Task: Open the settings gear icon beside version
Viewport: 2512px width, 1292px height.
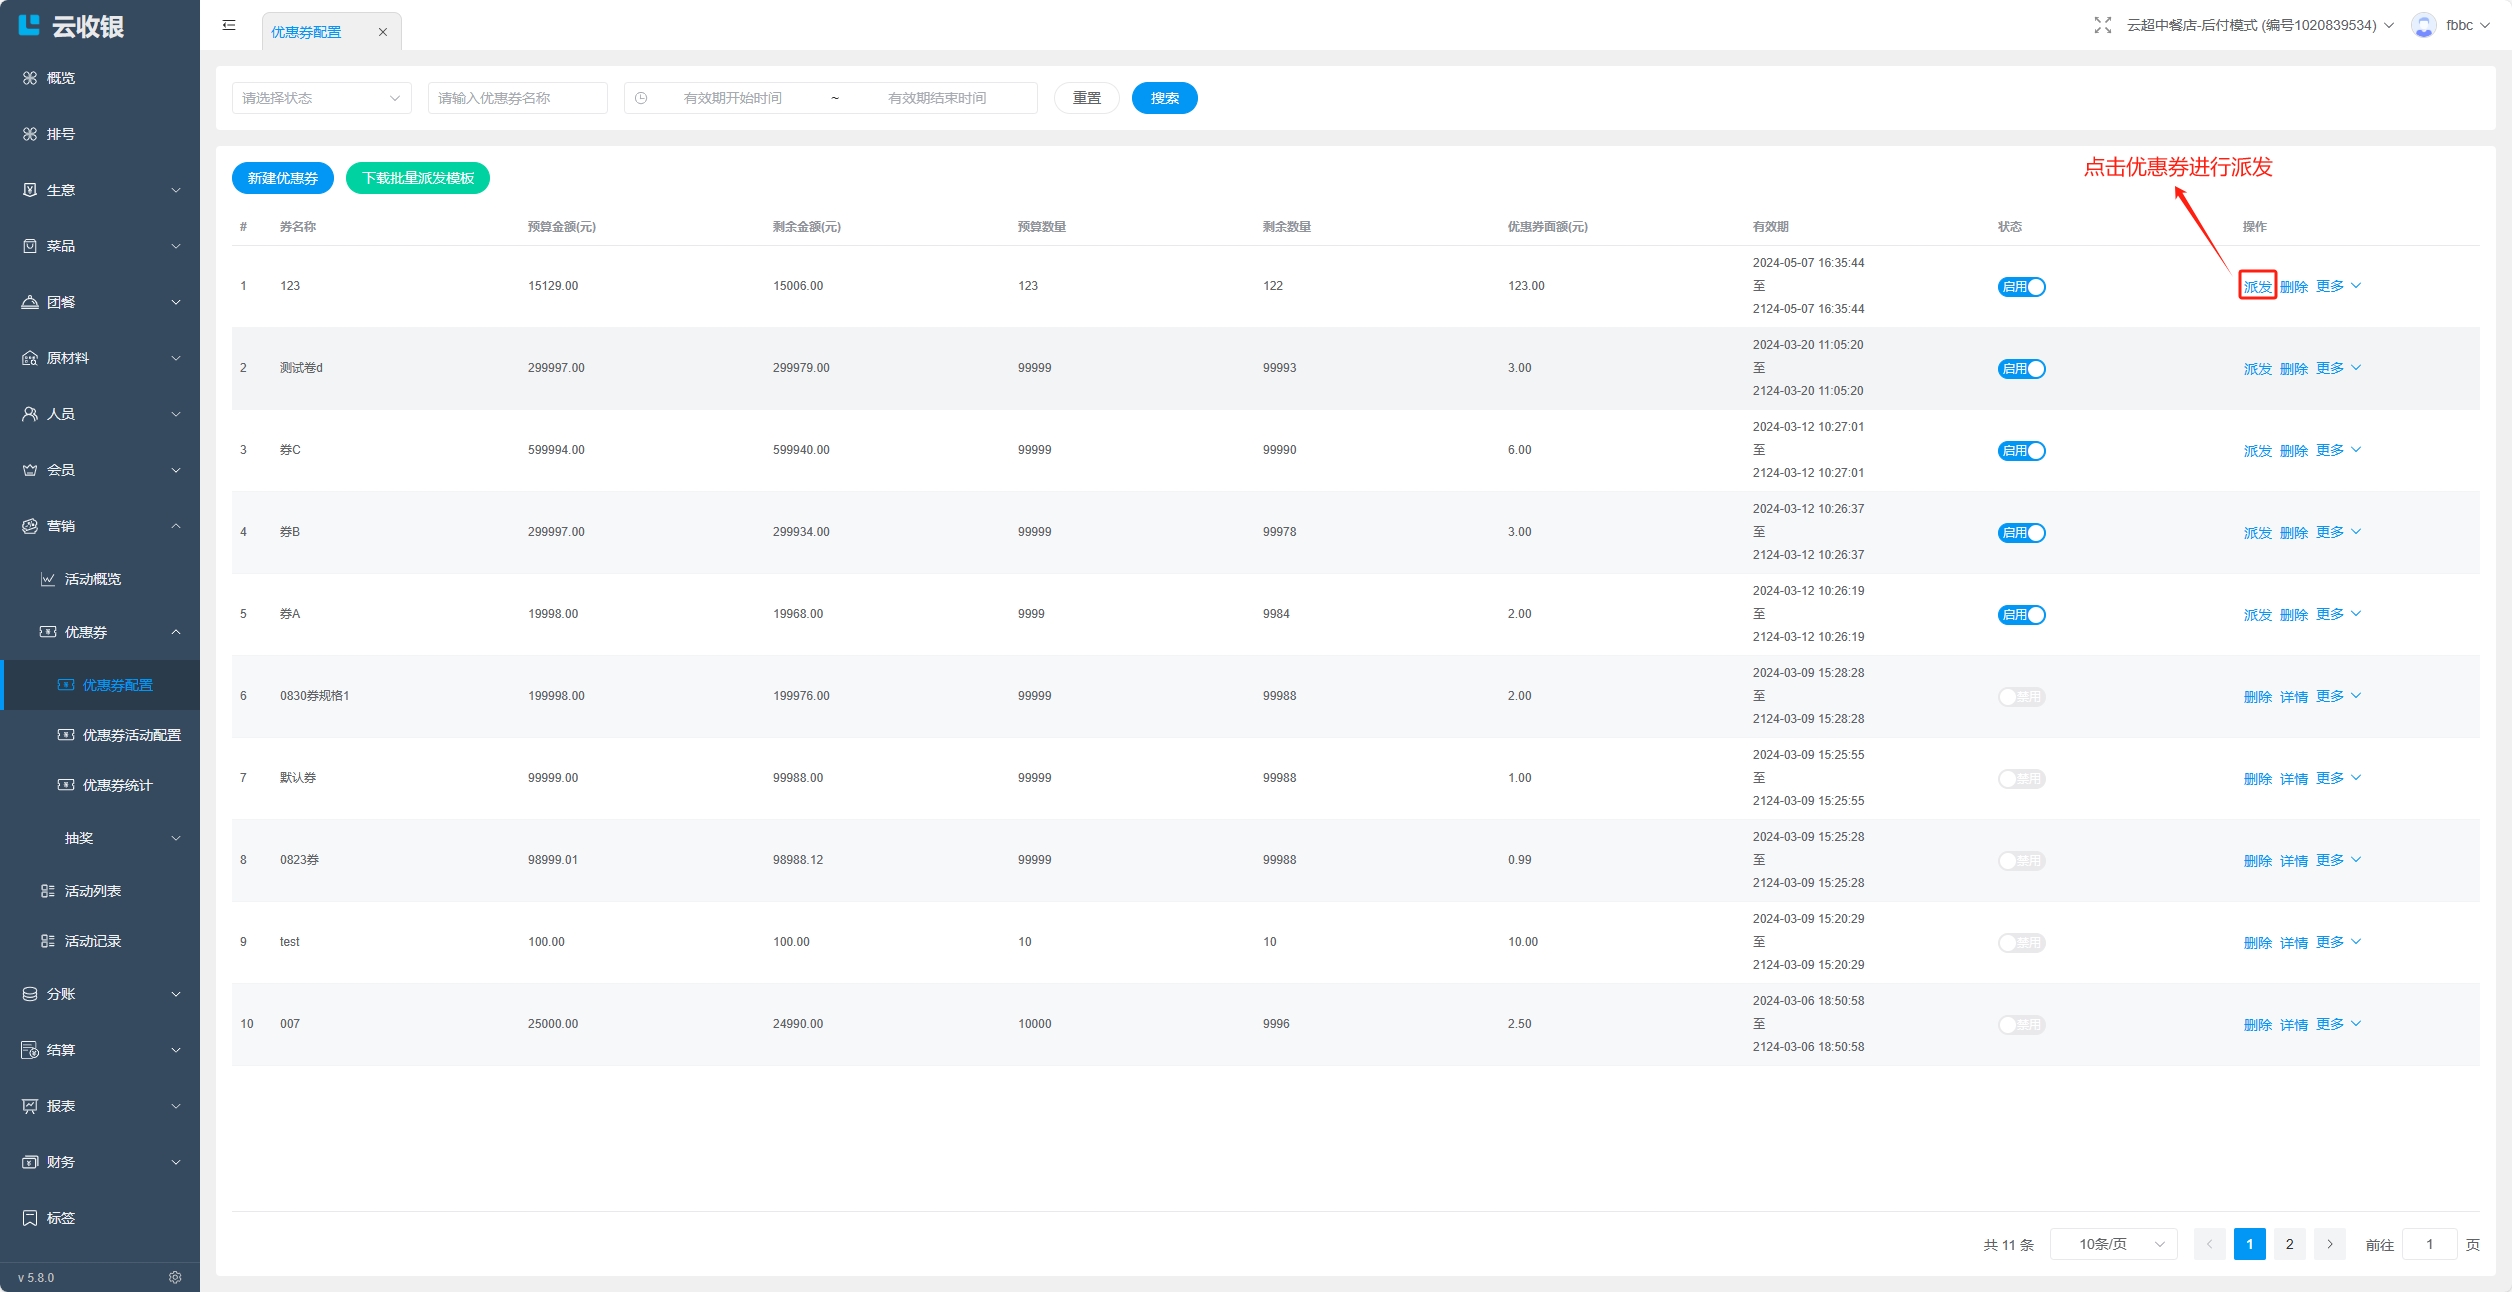Action: (175, 1277)
